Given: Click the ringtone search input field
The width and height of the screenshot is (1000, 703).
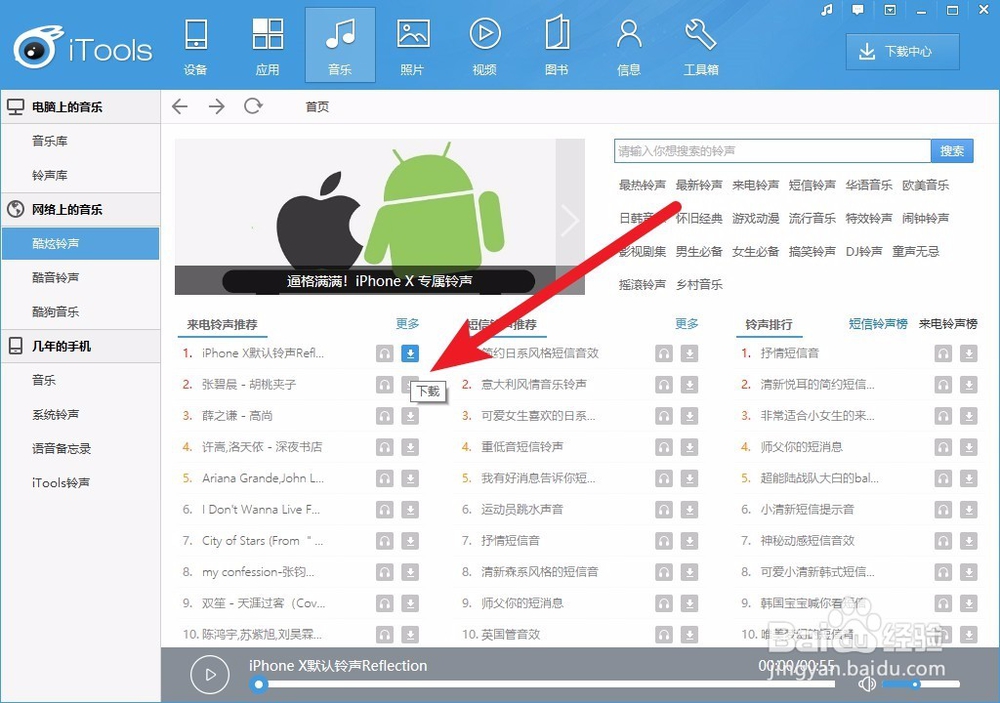Looking at the screenshot, I should [x=772, y=151].
